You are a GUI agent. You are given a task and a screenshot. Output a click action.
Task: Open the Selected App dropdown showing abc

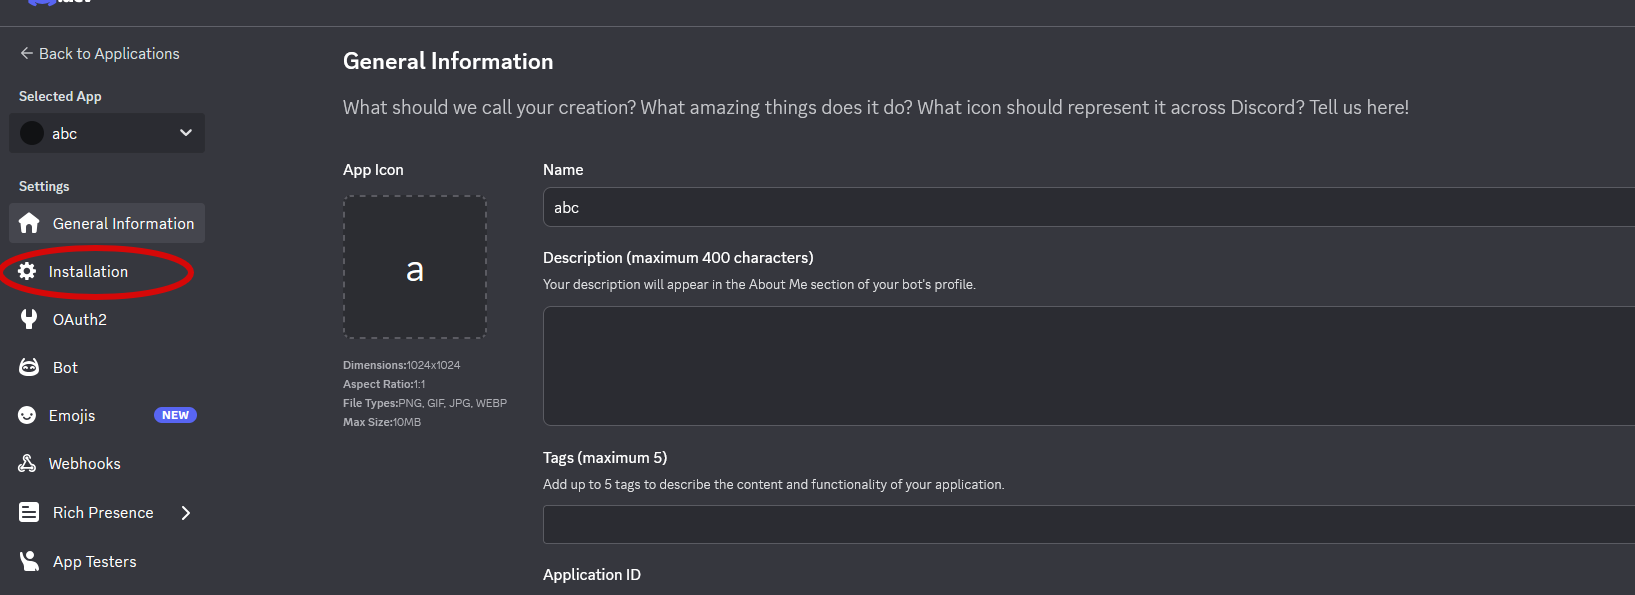(x=106, y=132)
